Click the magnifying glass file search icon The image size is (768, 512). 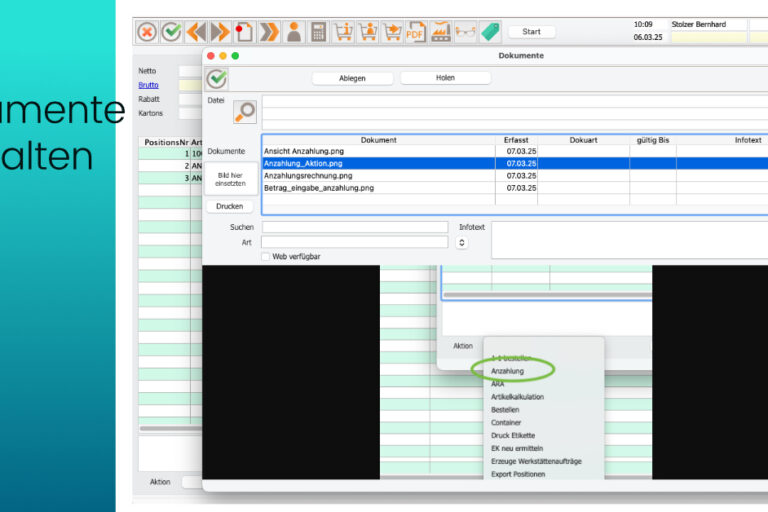(x=244, y=112)
